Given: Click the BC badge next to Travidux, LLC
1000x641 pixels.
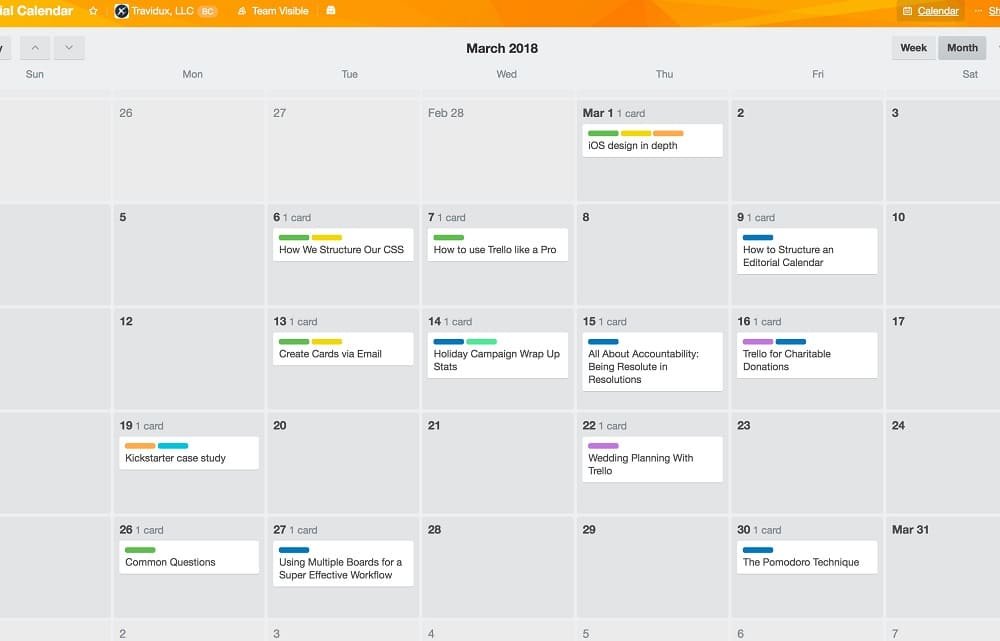Looking at the screenshot, I should click(x=207, y=12).
